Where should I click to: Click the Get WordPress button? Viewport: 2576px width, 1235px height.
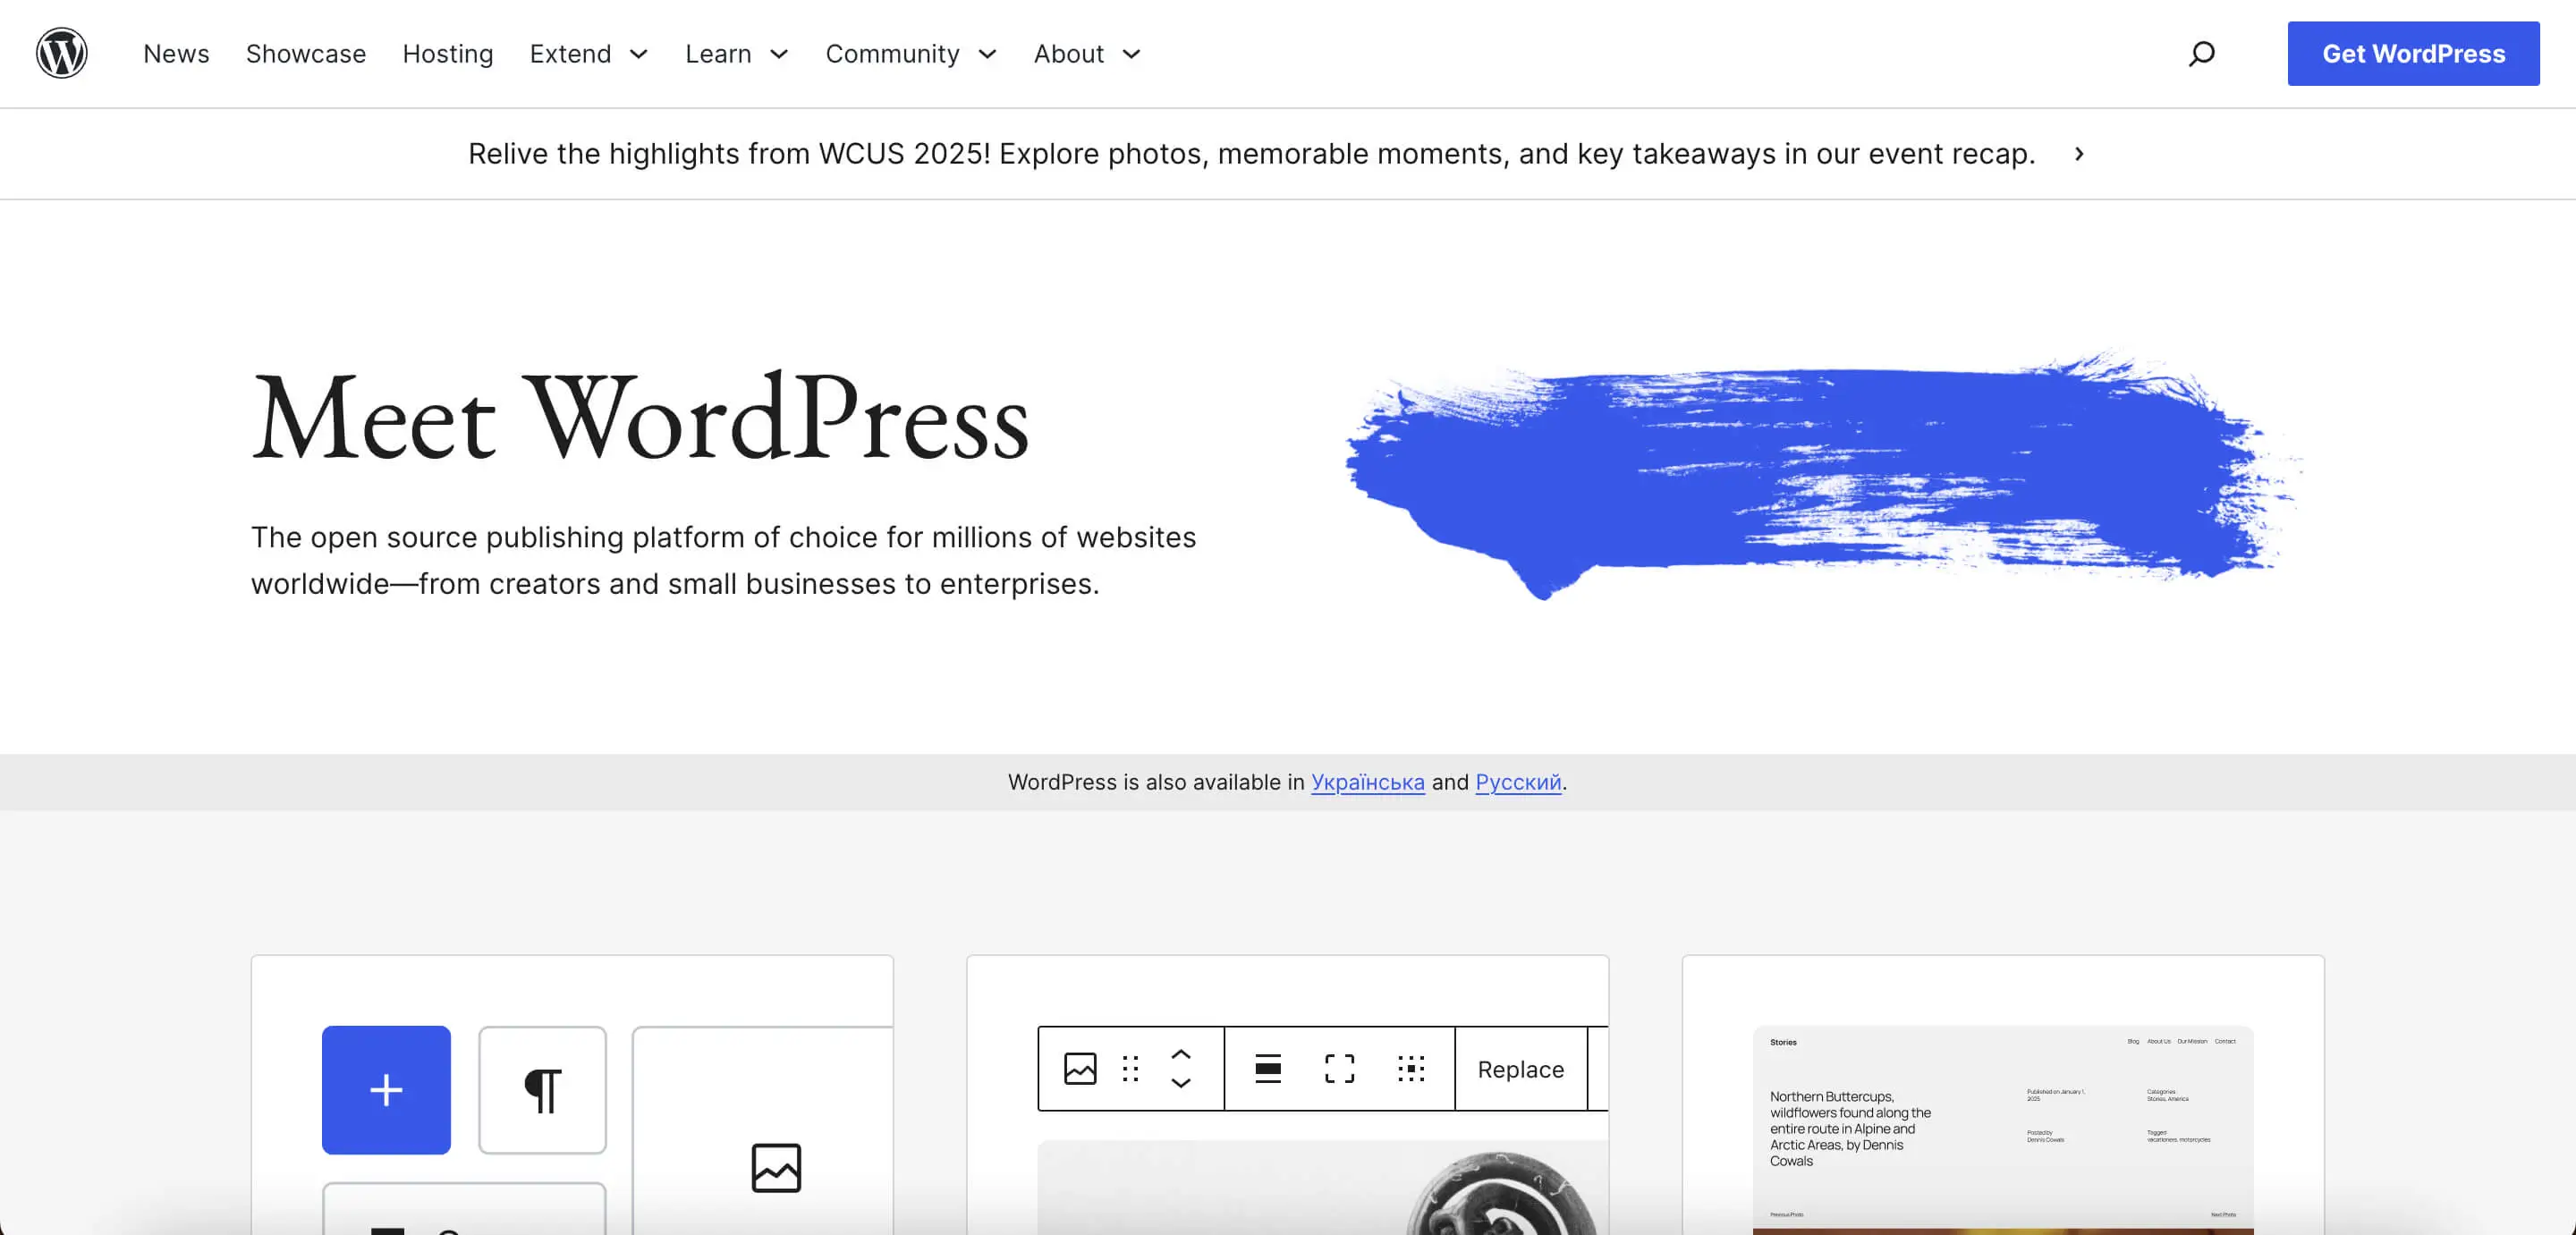[2413, 53]
